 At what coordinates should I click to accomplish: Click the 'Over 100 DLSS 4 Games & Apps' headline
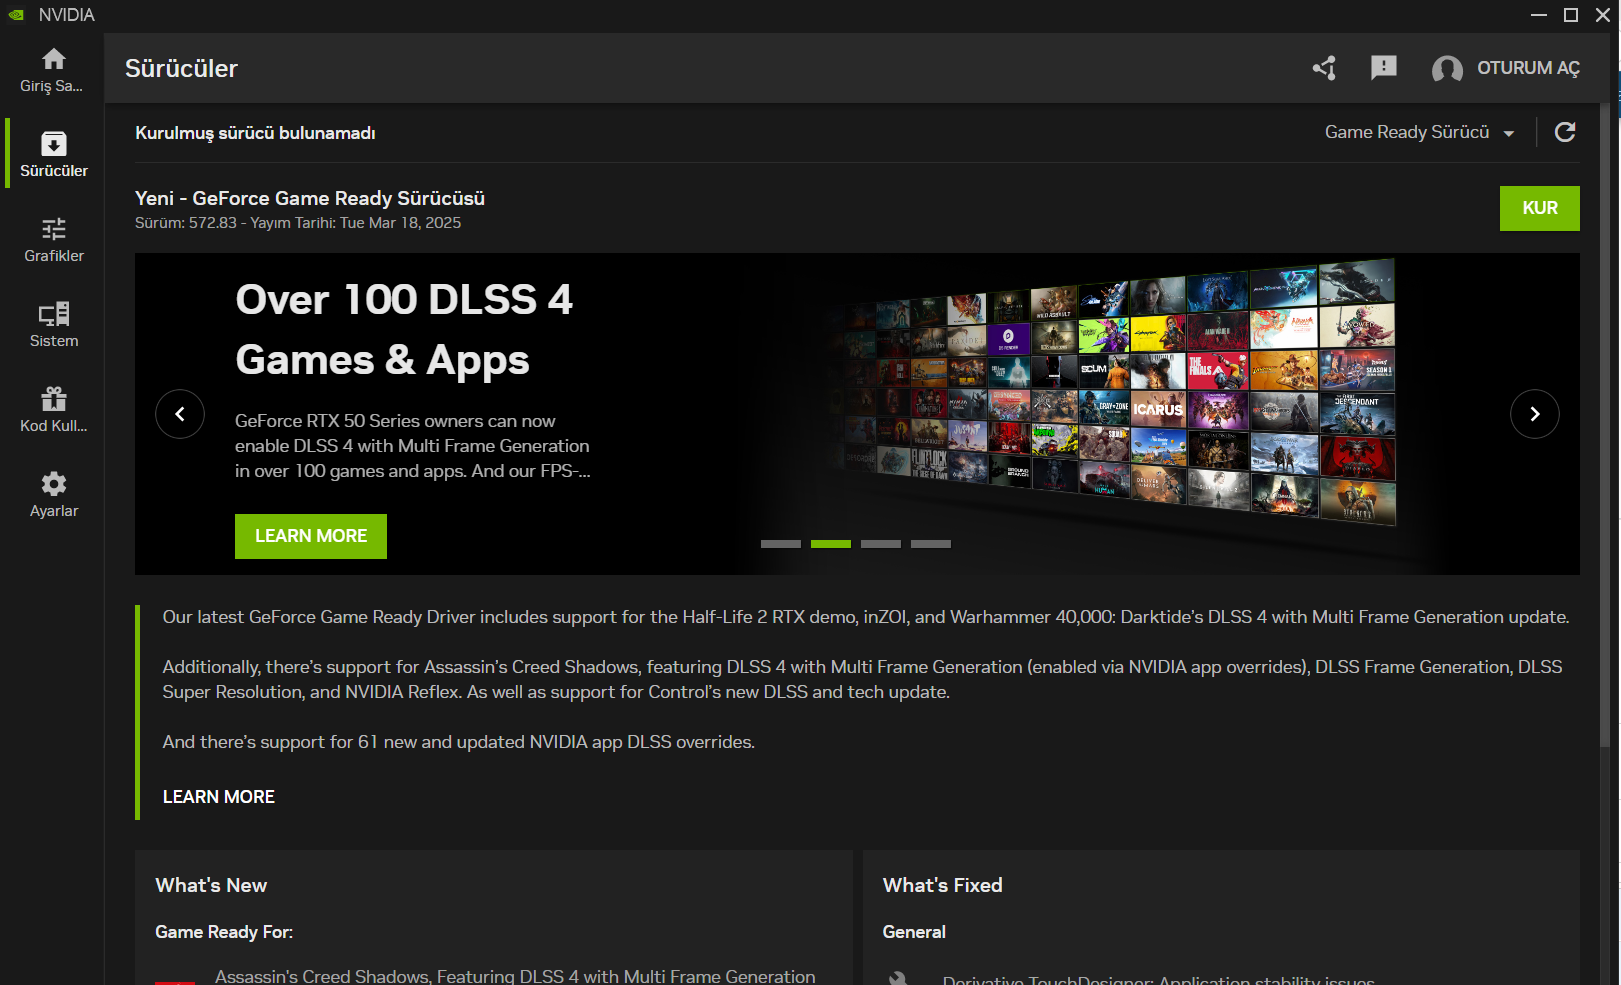(404, 330)
